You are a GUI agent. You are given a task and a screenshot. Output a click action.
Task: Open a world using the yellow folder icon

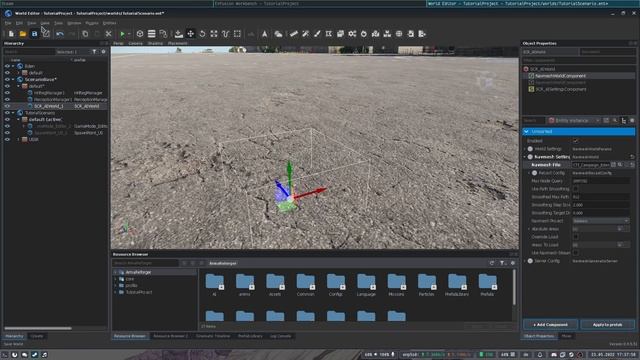pyautogui.click(x=23, y=34)
